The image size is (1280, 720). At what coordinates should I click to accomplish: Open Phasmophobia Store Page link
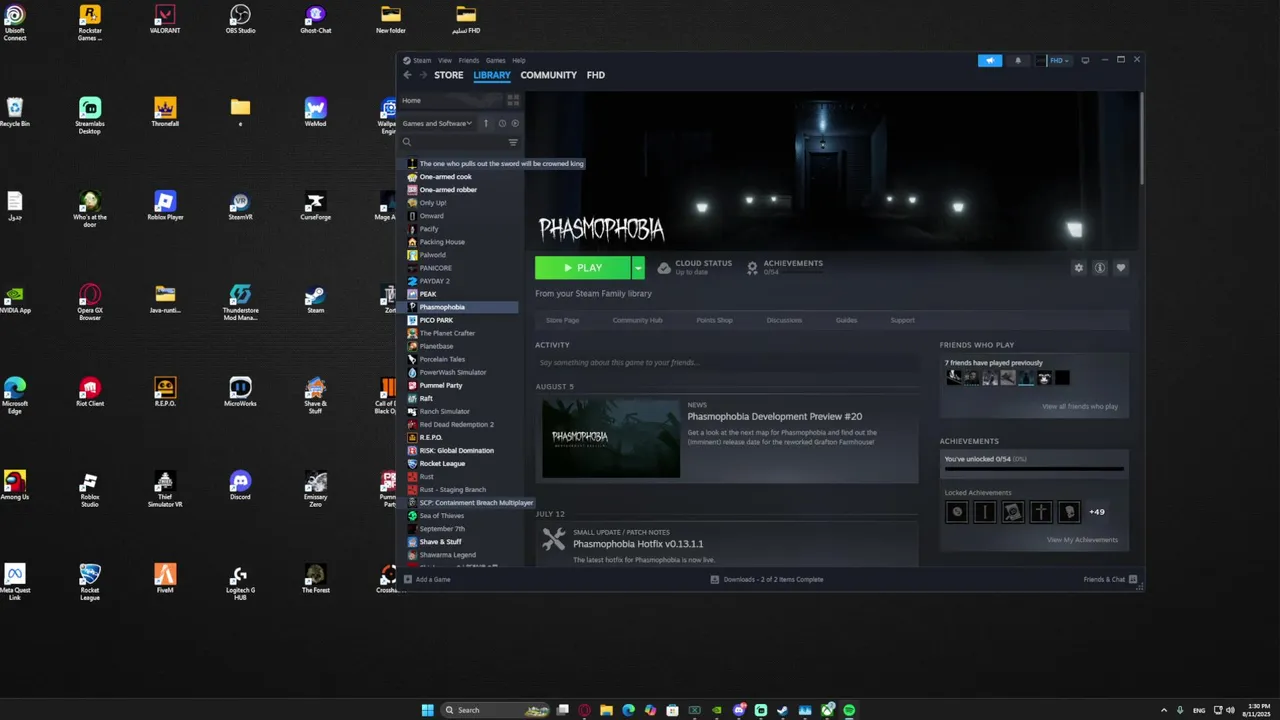point(562,320)
